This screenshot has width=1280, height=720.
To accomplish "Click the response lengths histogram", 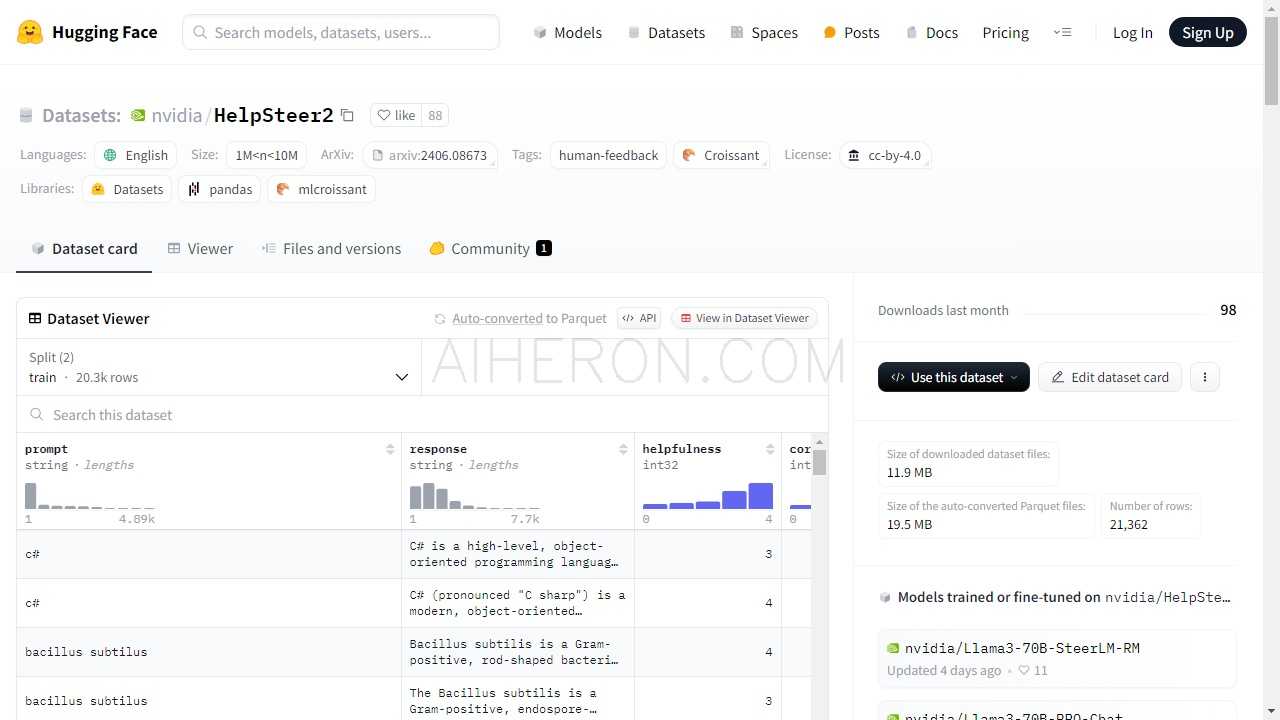I will point(475,496).
